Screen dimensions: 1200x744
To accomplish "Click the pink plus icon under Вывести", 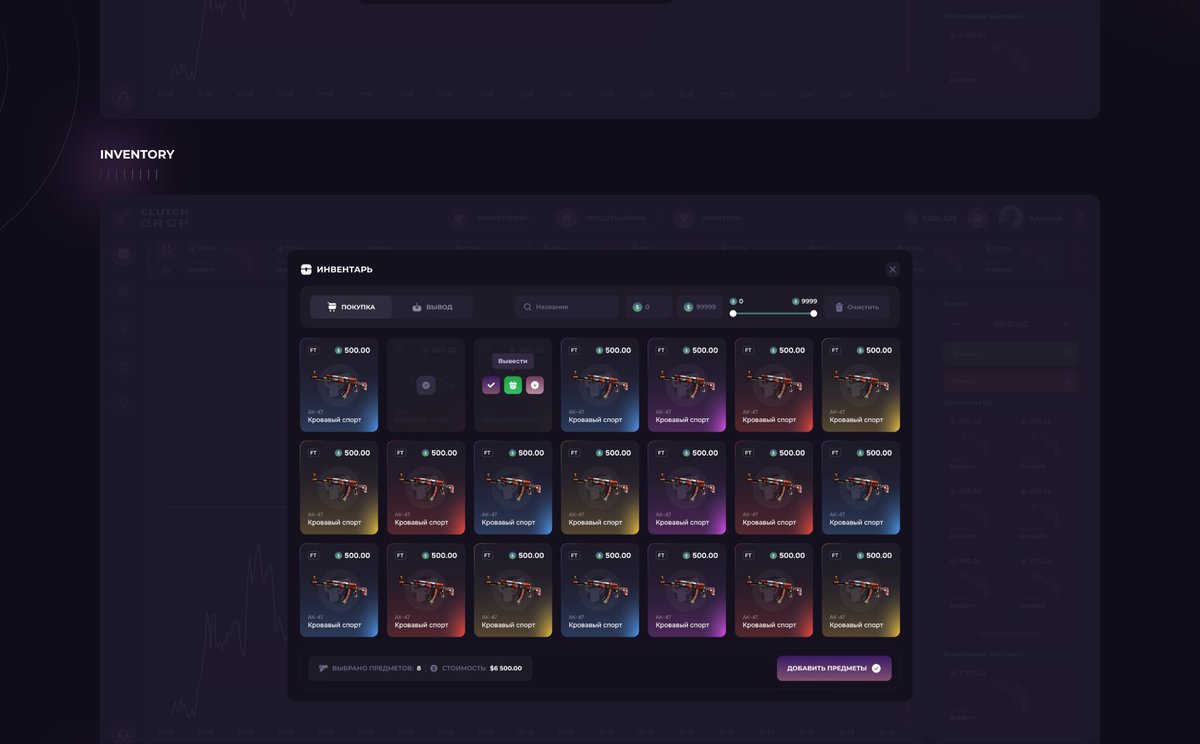I will click(535, 385).
